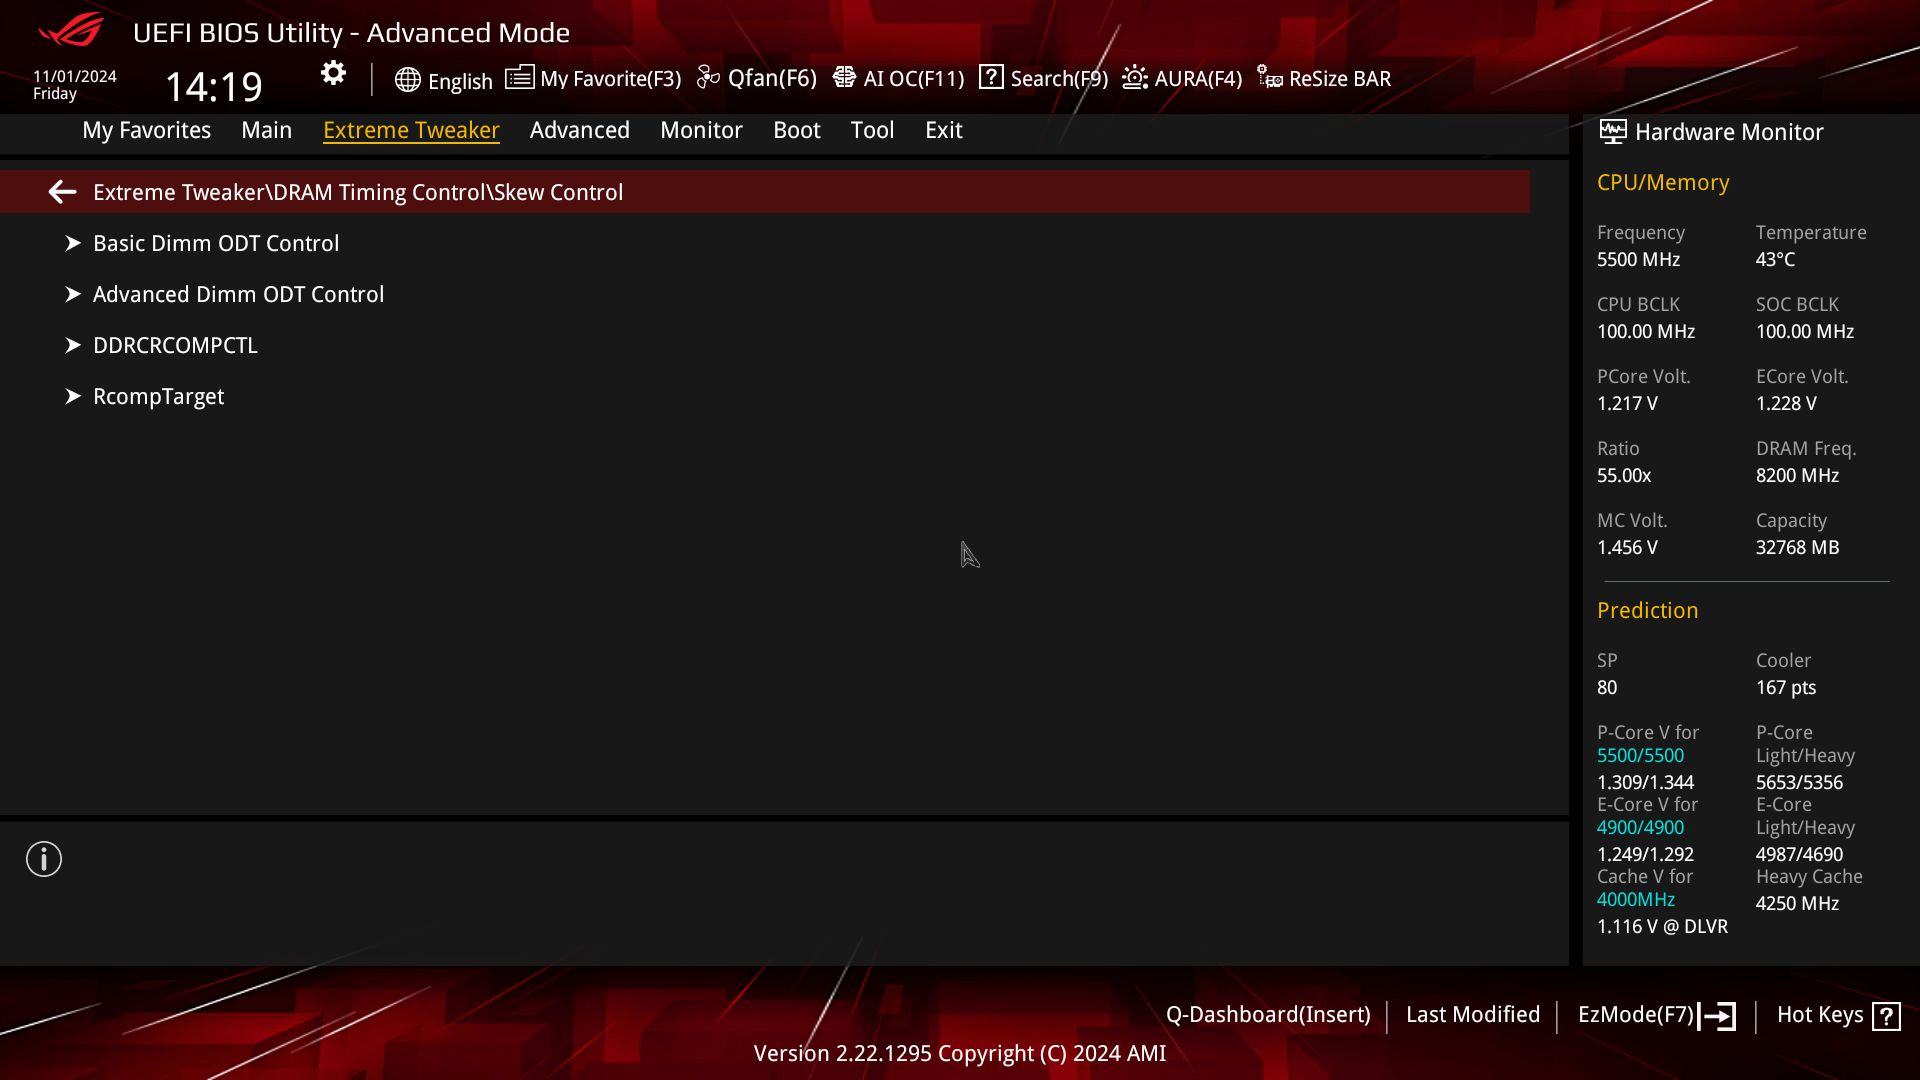Screen dimensions: 1920x1080
Task: Expand Advanced Dimm ODT Control submenu
Action: point(238,294)
